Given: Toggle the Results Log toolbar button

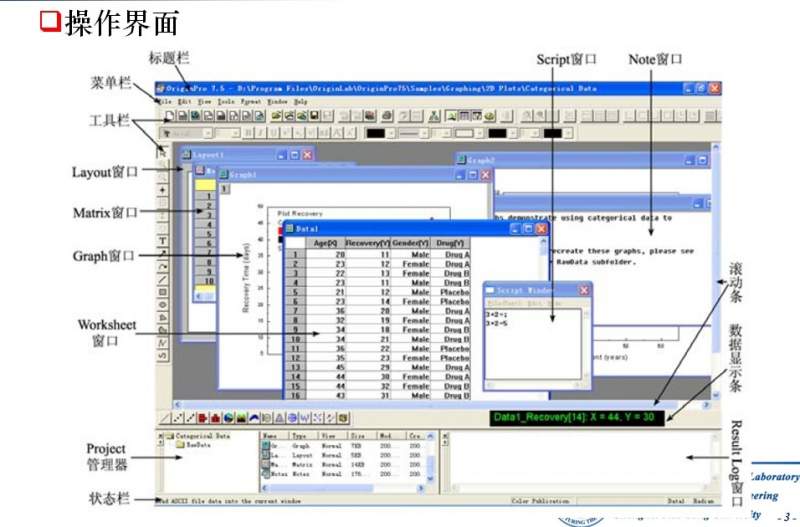Looking at the screenshot, I should (464, 116).
